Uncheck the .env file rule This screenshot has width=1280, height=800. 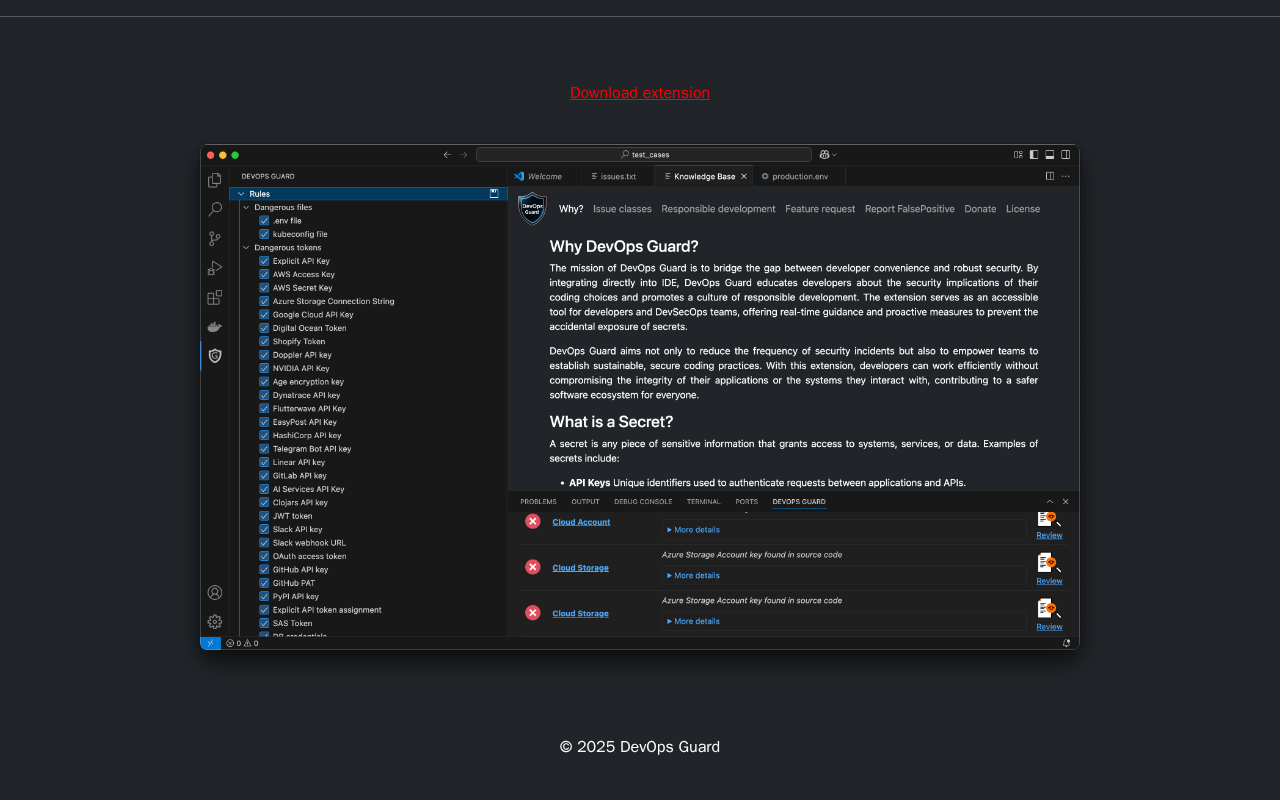(x=264, y=221)
